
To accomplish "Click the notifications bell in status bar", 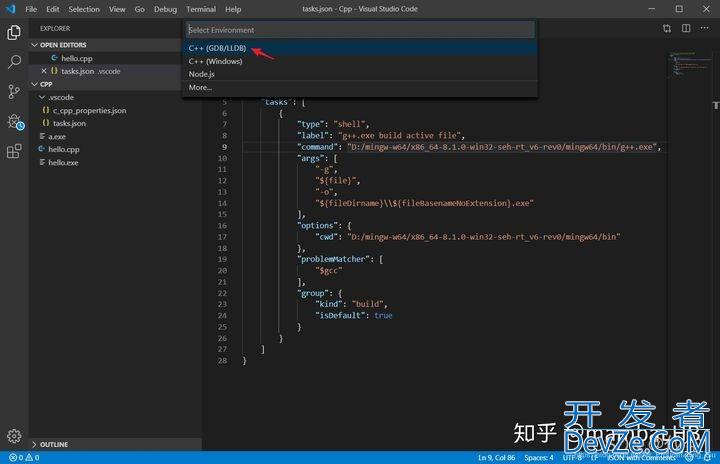I will pos(708,458).
